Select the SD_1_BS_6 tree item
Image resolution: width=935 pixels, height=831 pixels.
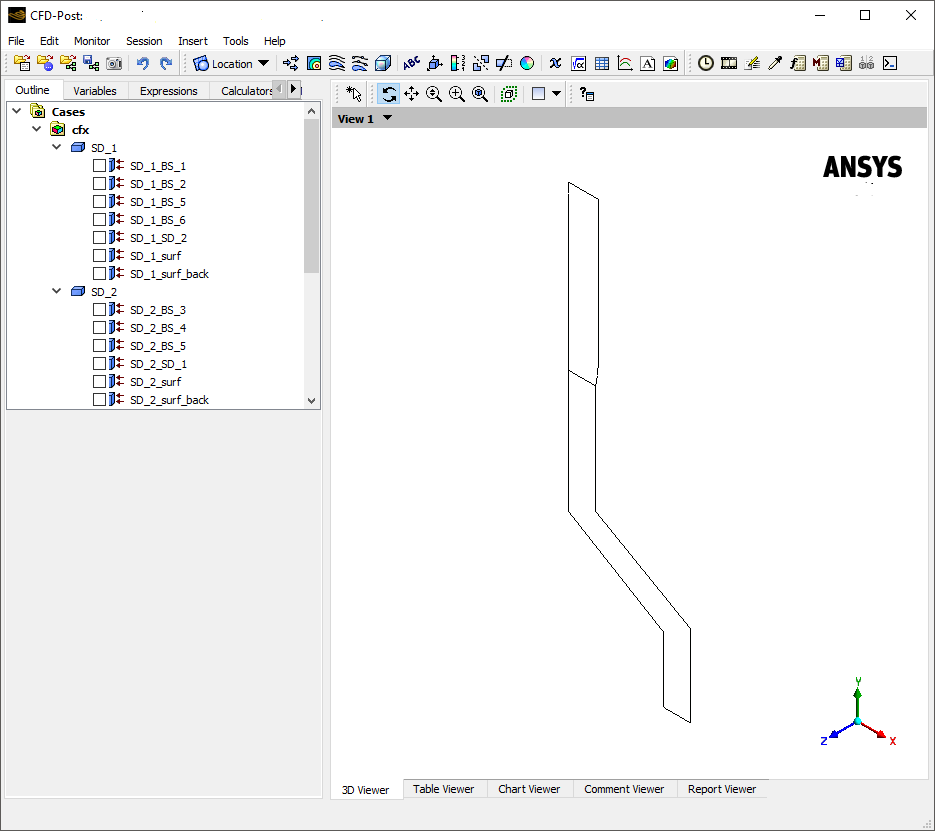click(158, 219)
